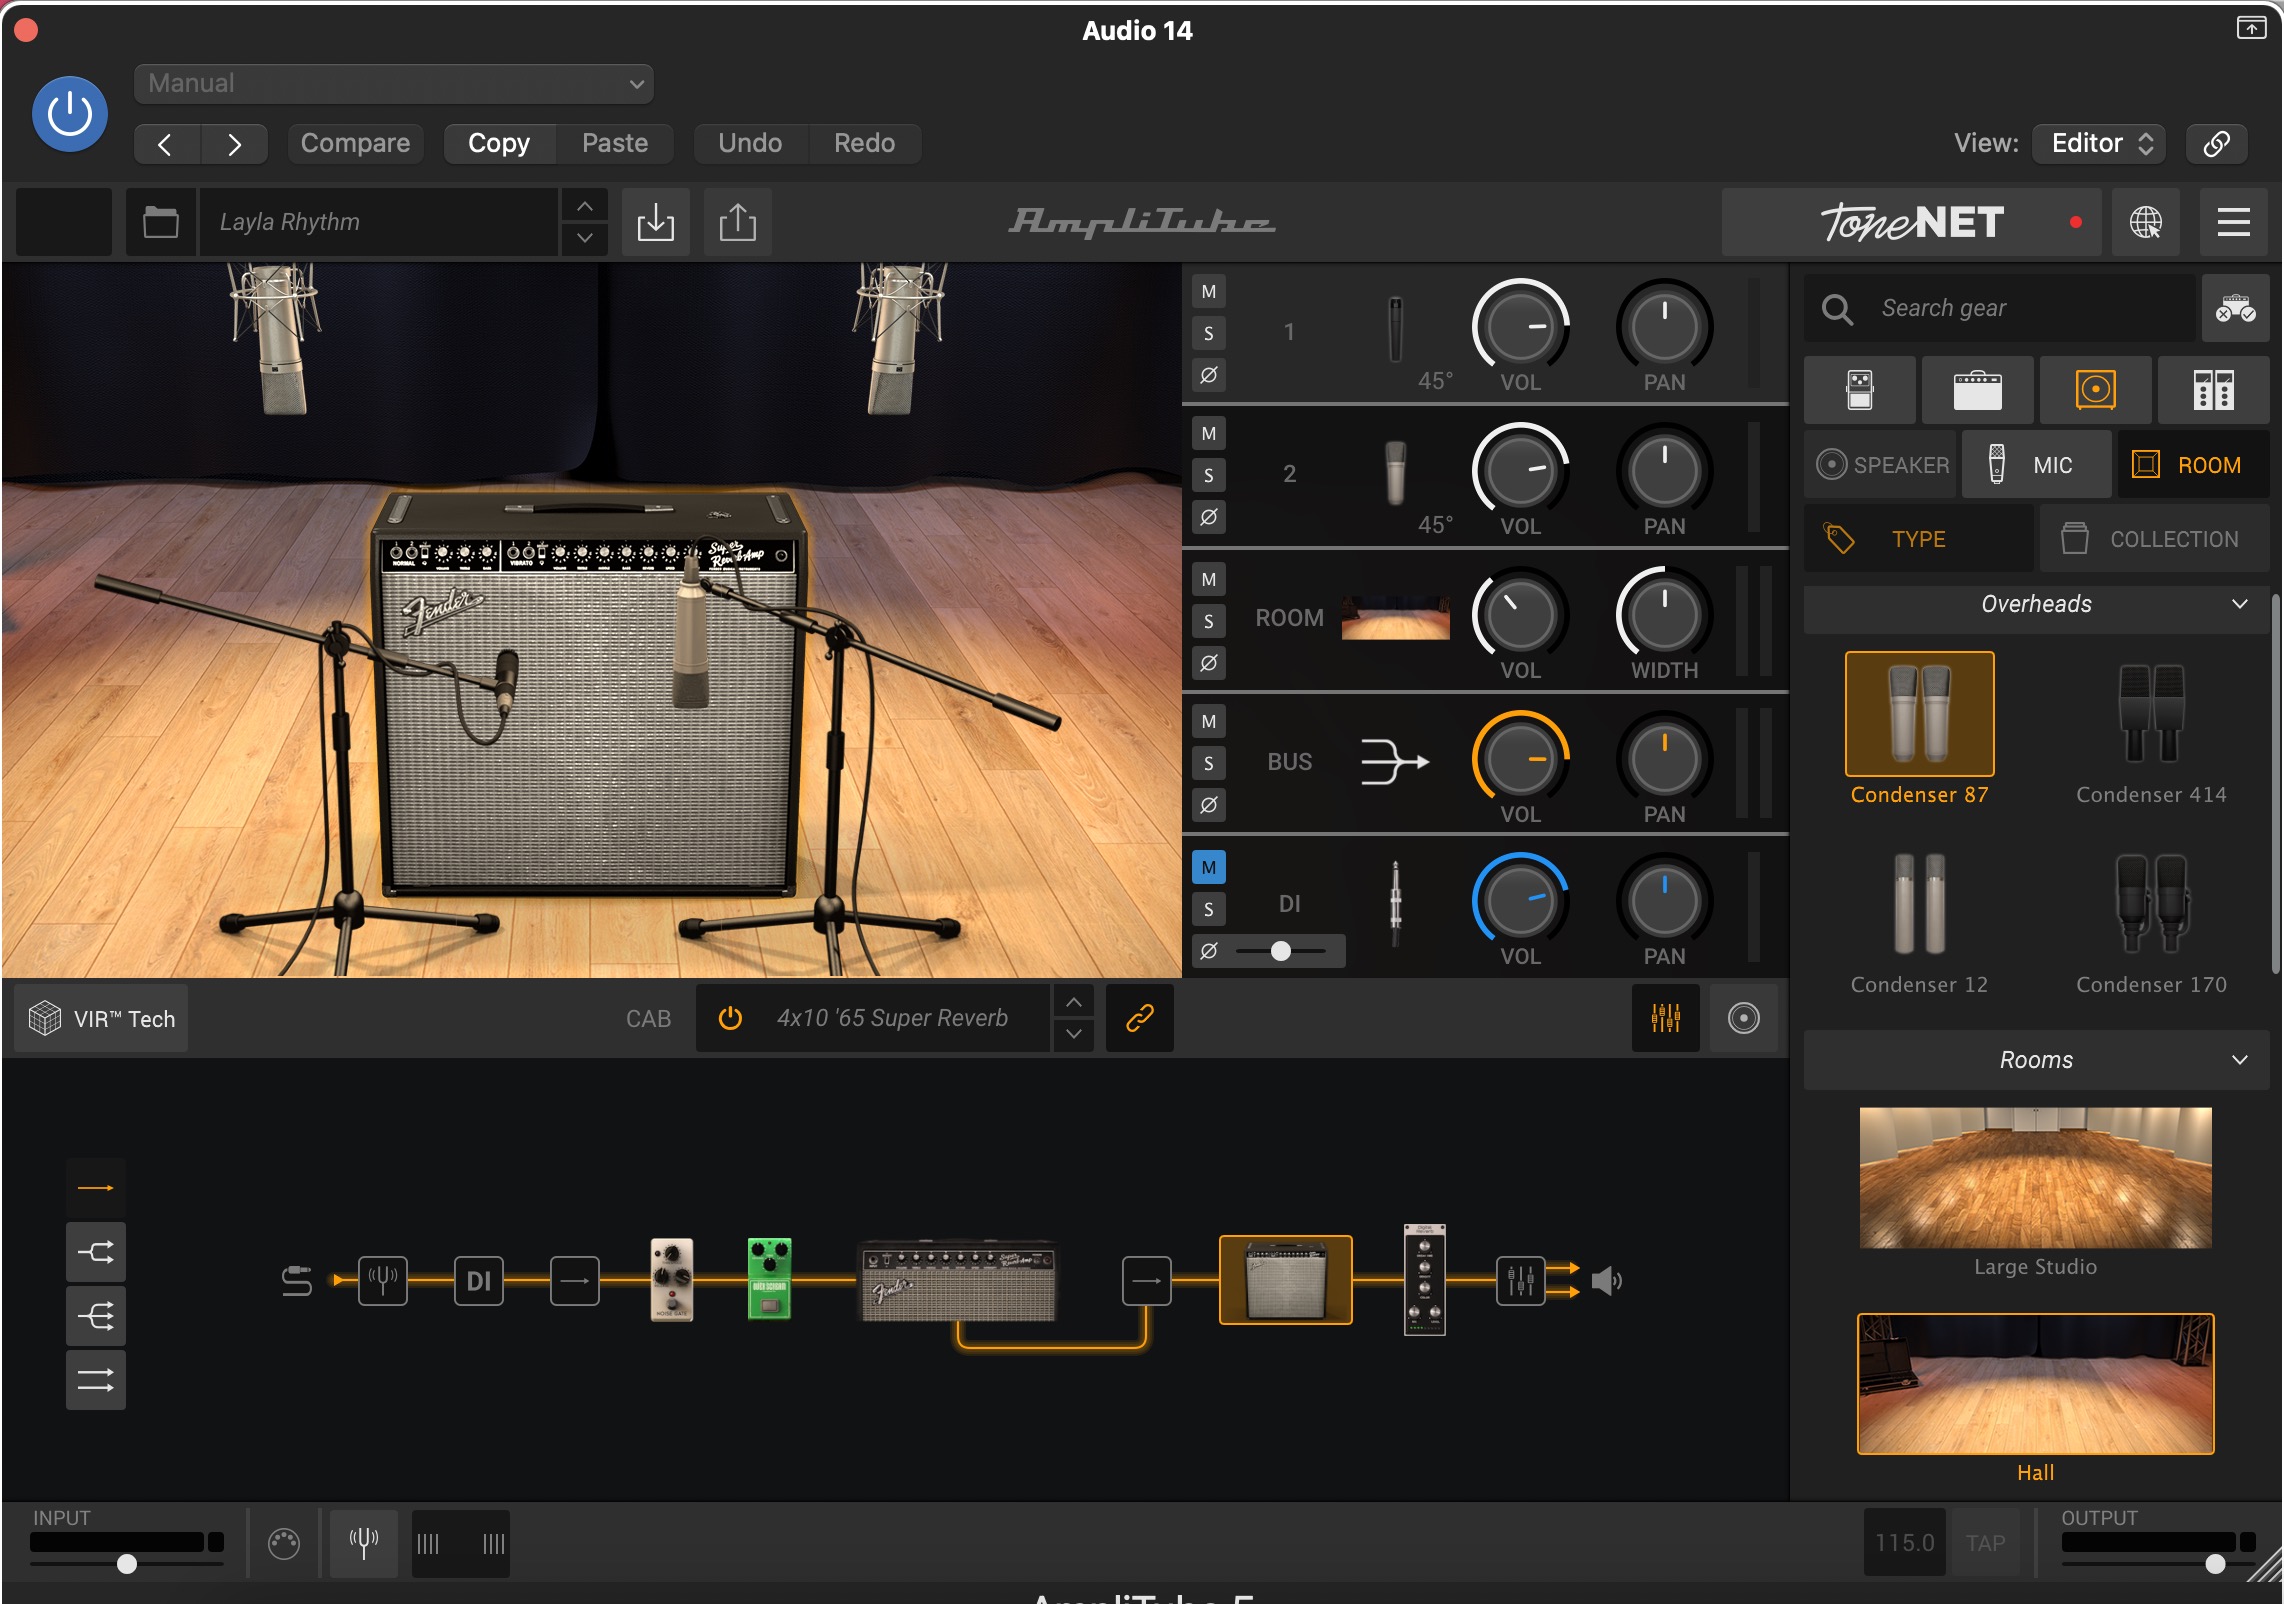Solo mic channel 1

tap(1209, 334)
